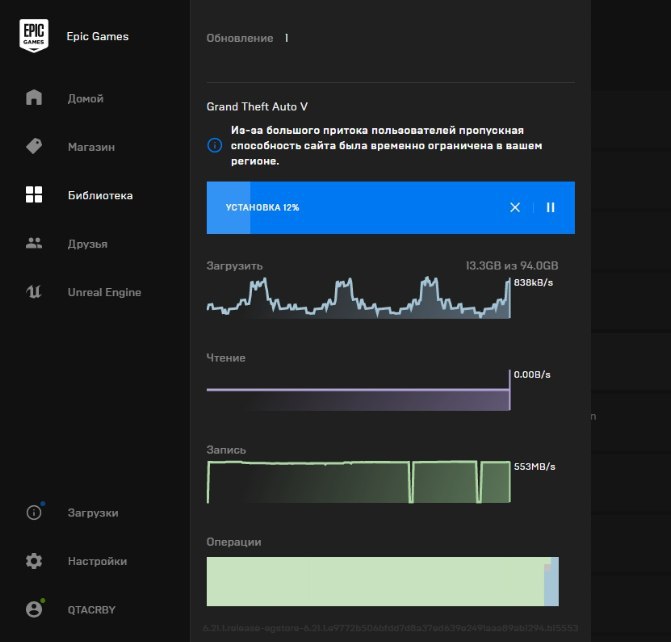The height and width of the screenshot is (642, 671).
Task: Open the QTACRBY account link
Action: coord(92,609)
